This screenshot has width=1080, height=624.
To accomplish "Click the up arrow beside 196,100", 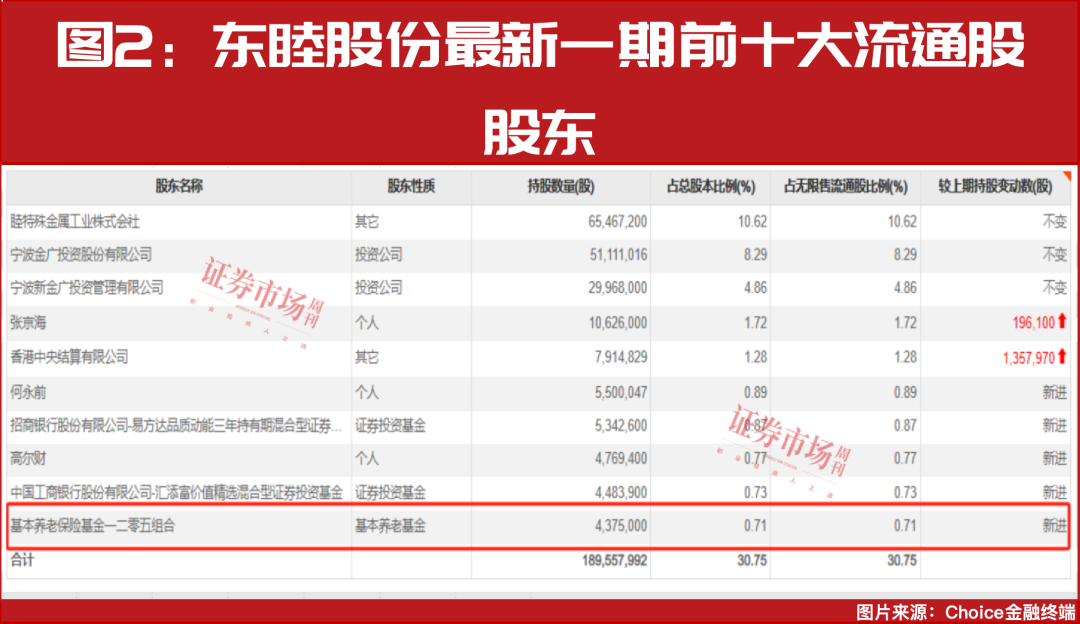I will pyautogui.click(x=1062, y=321).
